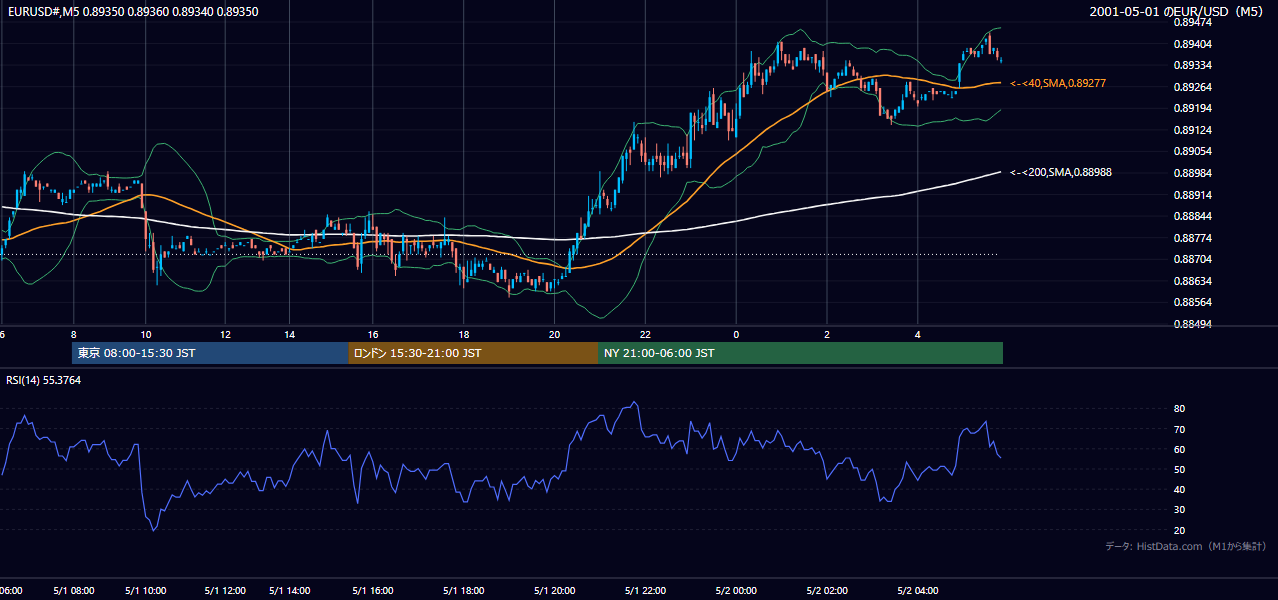Click the NY 21:00-06:00 JST session bar

click(800, 353)
